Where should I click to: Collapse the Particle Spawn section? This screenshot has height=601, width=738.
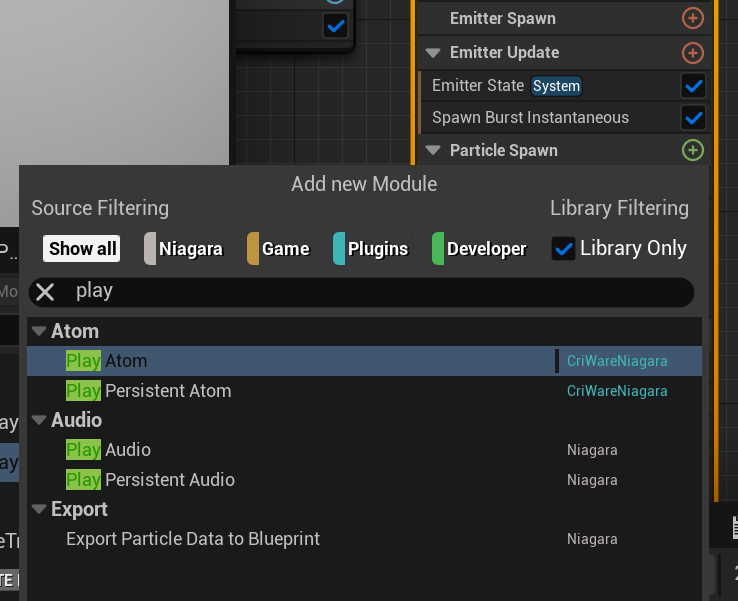(433, 150)
